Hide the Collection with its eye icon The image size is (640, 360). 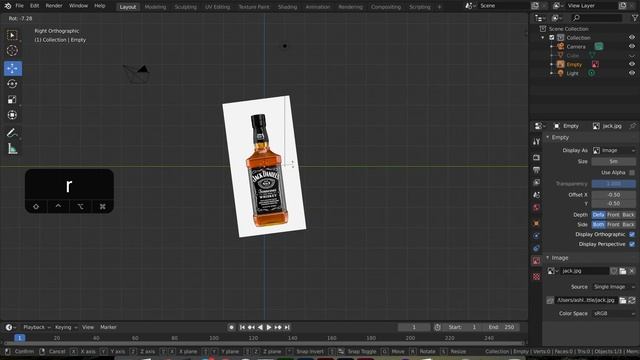pos(632,38)
